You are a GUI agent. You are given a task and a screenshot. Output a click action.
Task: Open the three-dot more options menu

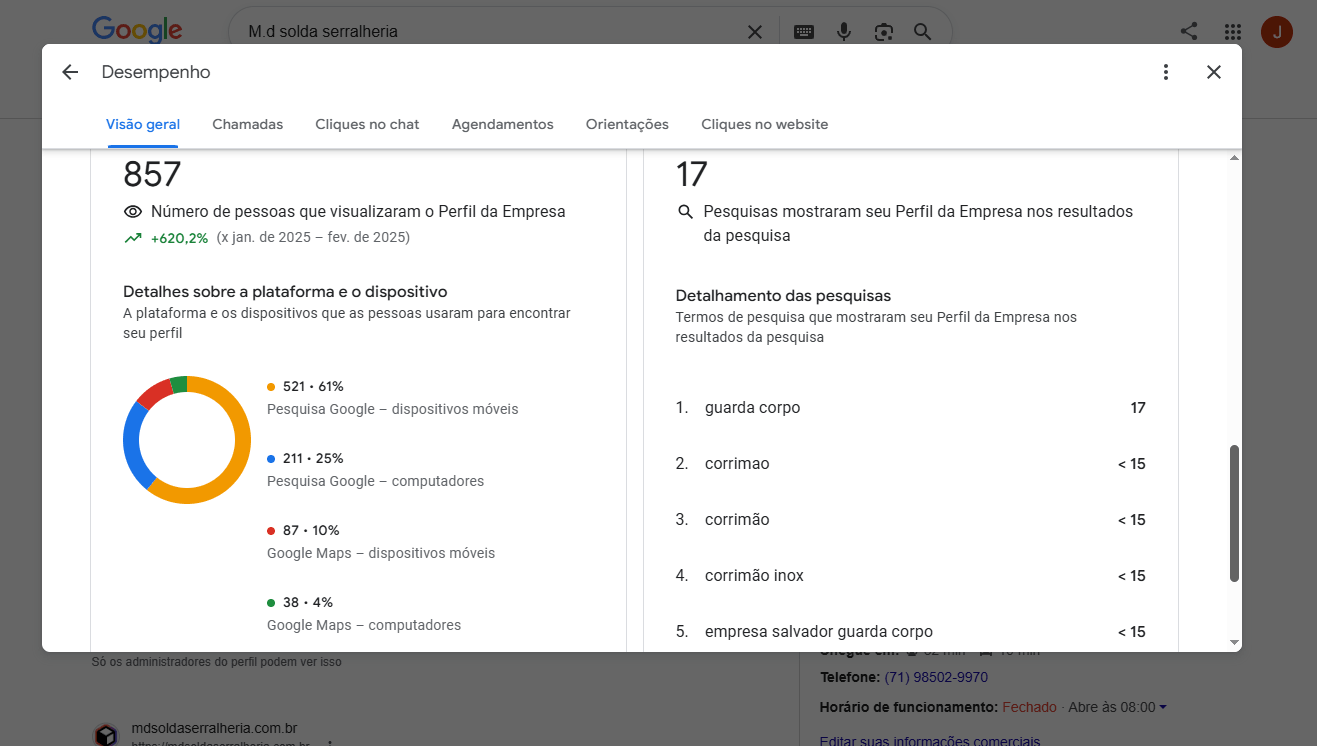[1165, 72]
